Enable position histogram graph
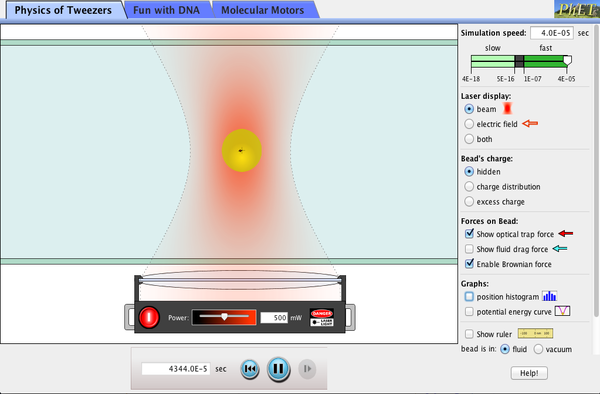 pyautogui.click(x=469, y=296)
